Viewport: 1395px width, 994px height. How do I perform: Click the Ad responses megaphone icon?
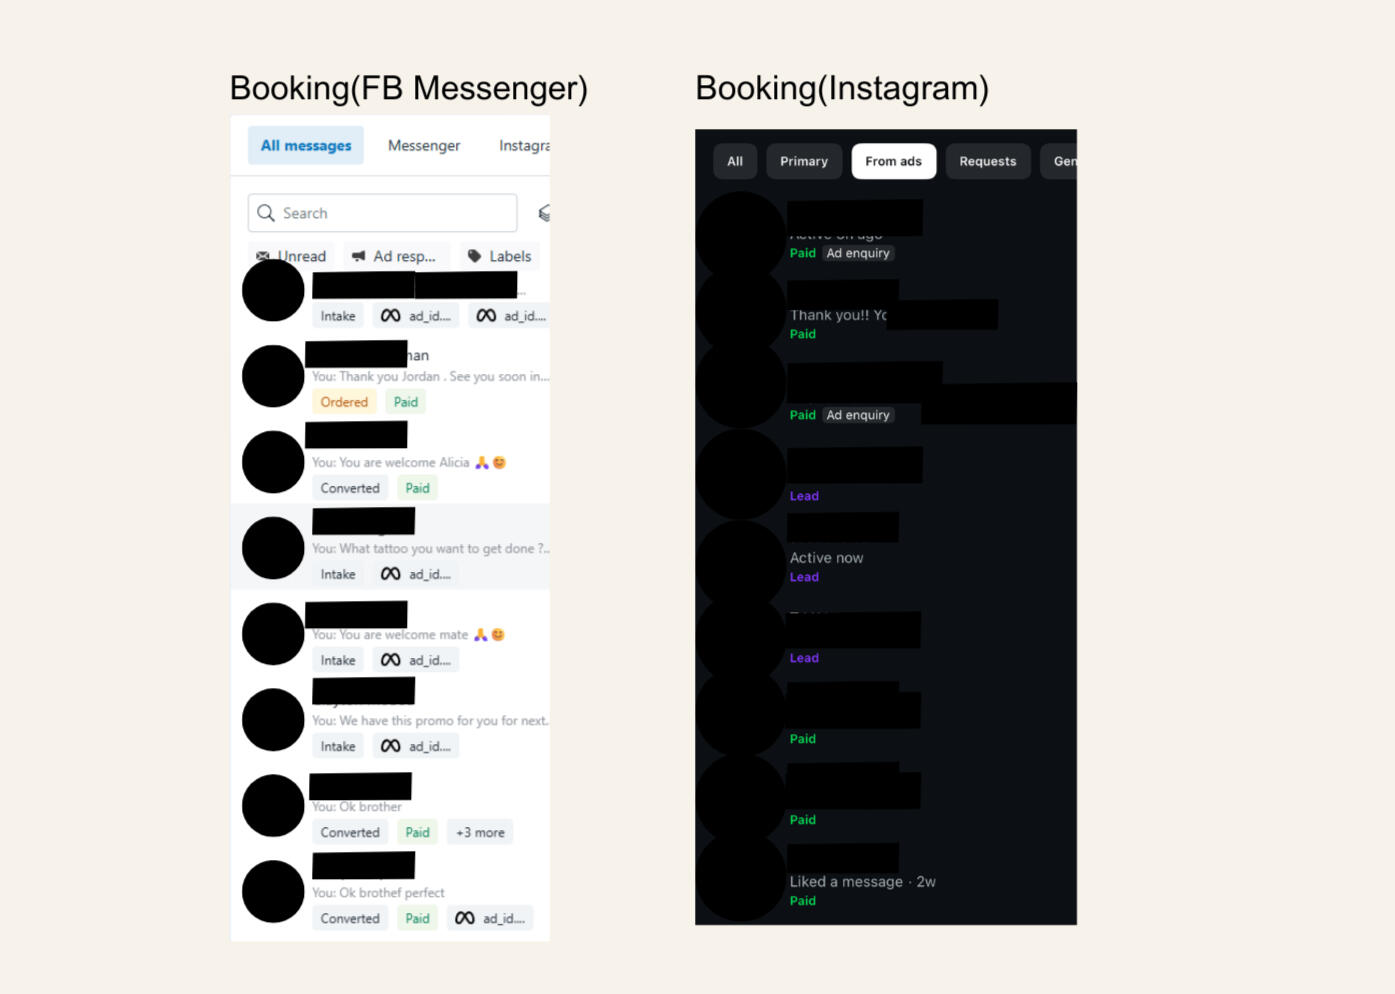click(x=358, y=256)
